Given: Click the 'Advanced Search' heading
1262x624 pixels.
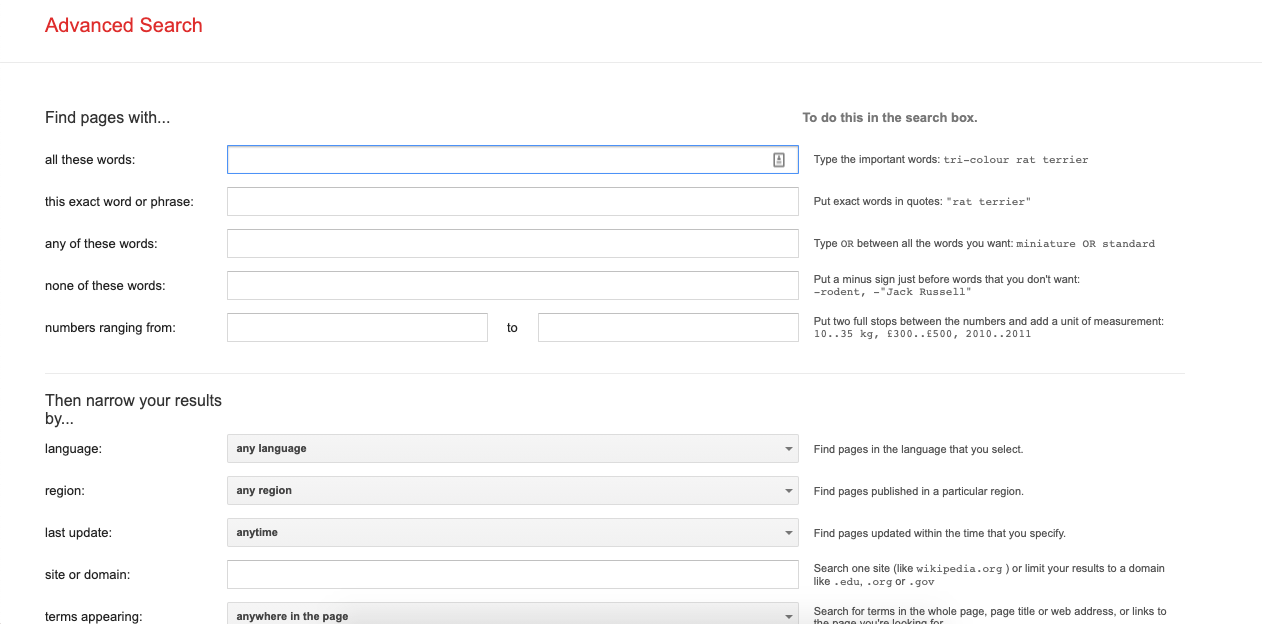Looking at the screenshot, I should (x=124, y=26).
